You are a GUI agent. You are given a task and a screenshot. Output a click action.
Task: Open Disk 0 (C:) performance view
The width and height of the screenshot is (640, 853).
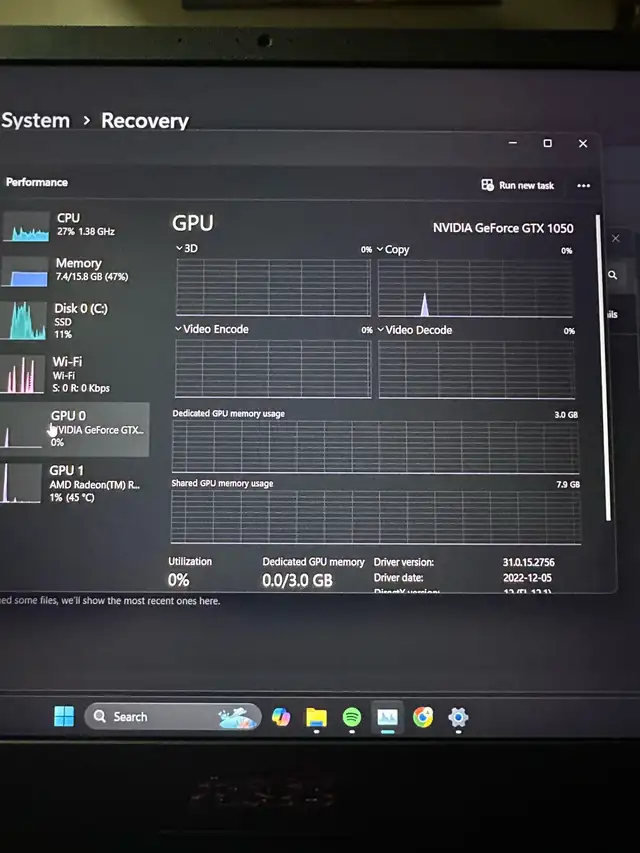75,320
